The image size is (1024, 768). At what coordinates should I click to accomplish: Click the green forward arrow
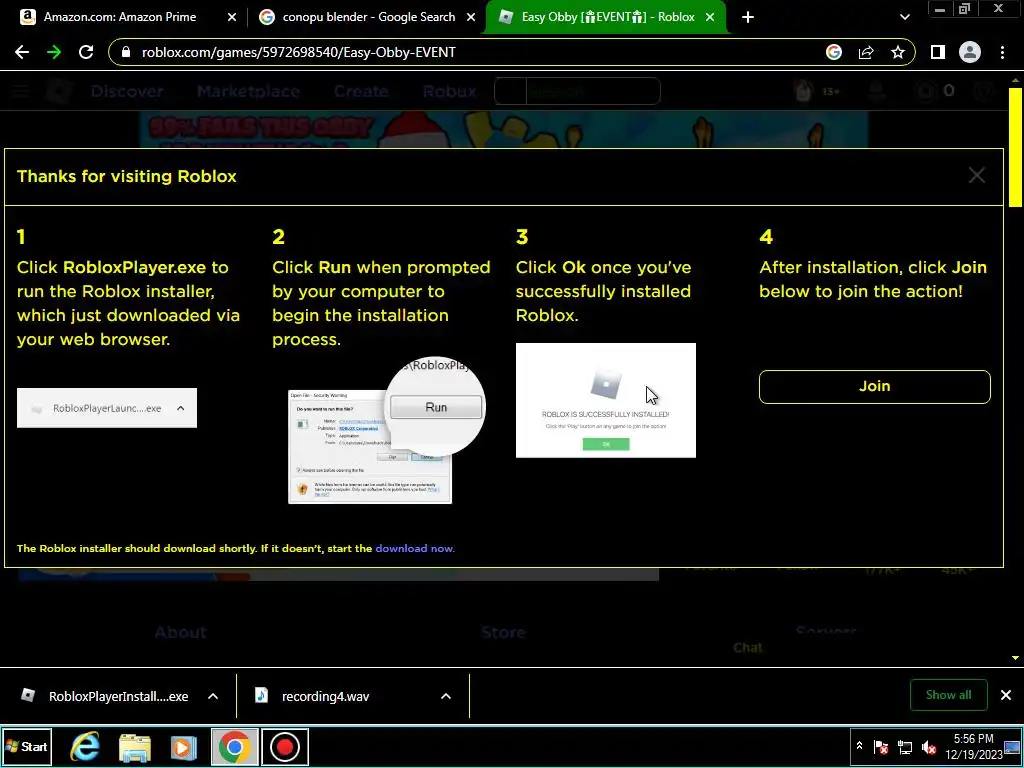pyautogui.click(x=54, y=52)
